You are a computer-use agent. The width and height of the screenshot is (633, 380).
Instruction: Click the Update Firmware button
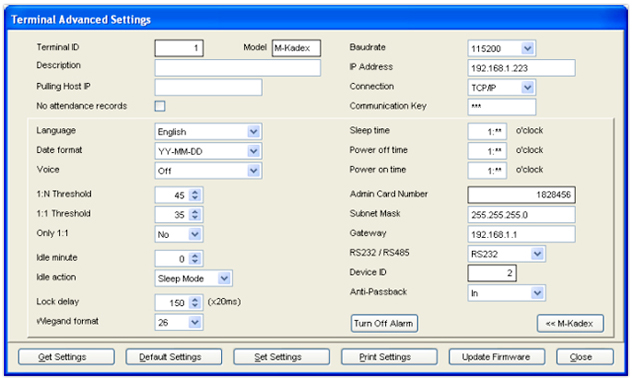[497, 357]
